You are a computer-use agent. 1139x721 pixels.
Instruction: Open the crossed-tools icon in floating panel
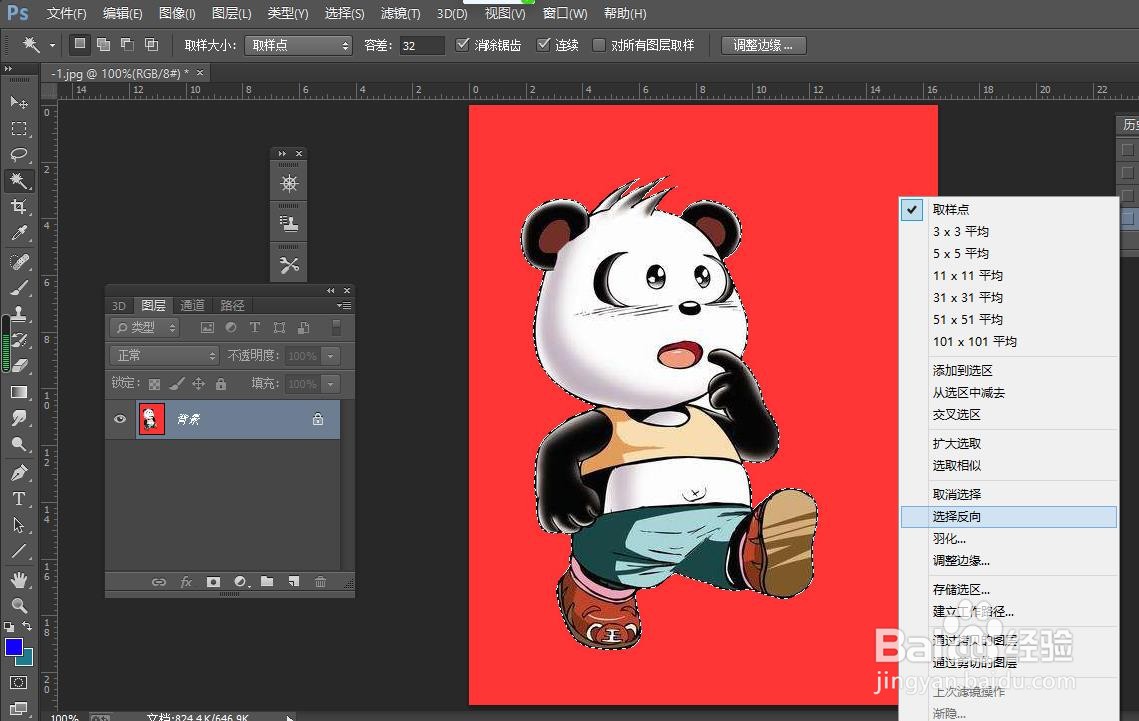pos(289,266)
